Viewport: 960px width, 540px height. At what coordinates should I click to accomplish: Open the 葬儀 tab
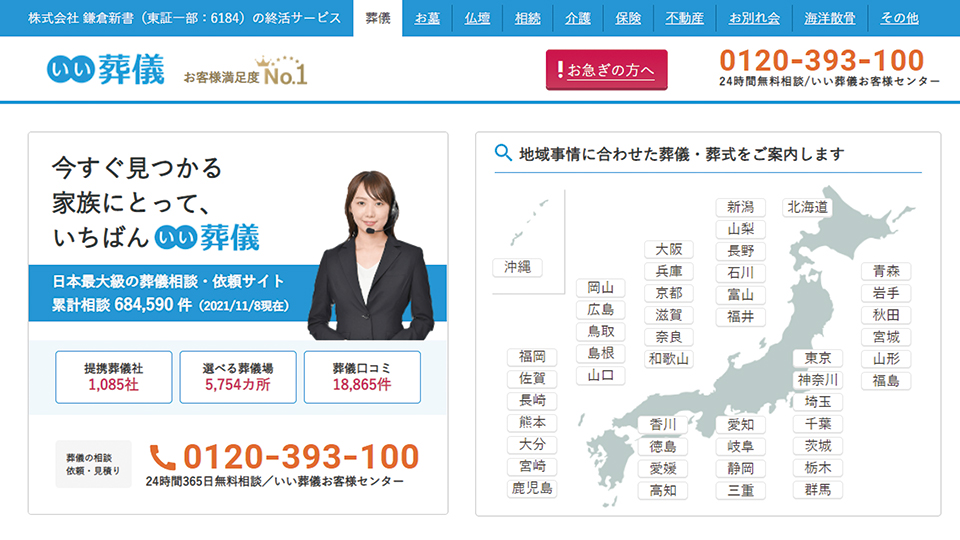pos(378,18)
